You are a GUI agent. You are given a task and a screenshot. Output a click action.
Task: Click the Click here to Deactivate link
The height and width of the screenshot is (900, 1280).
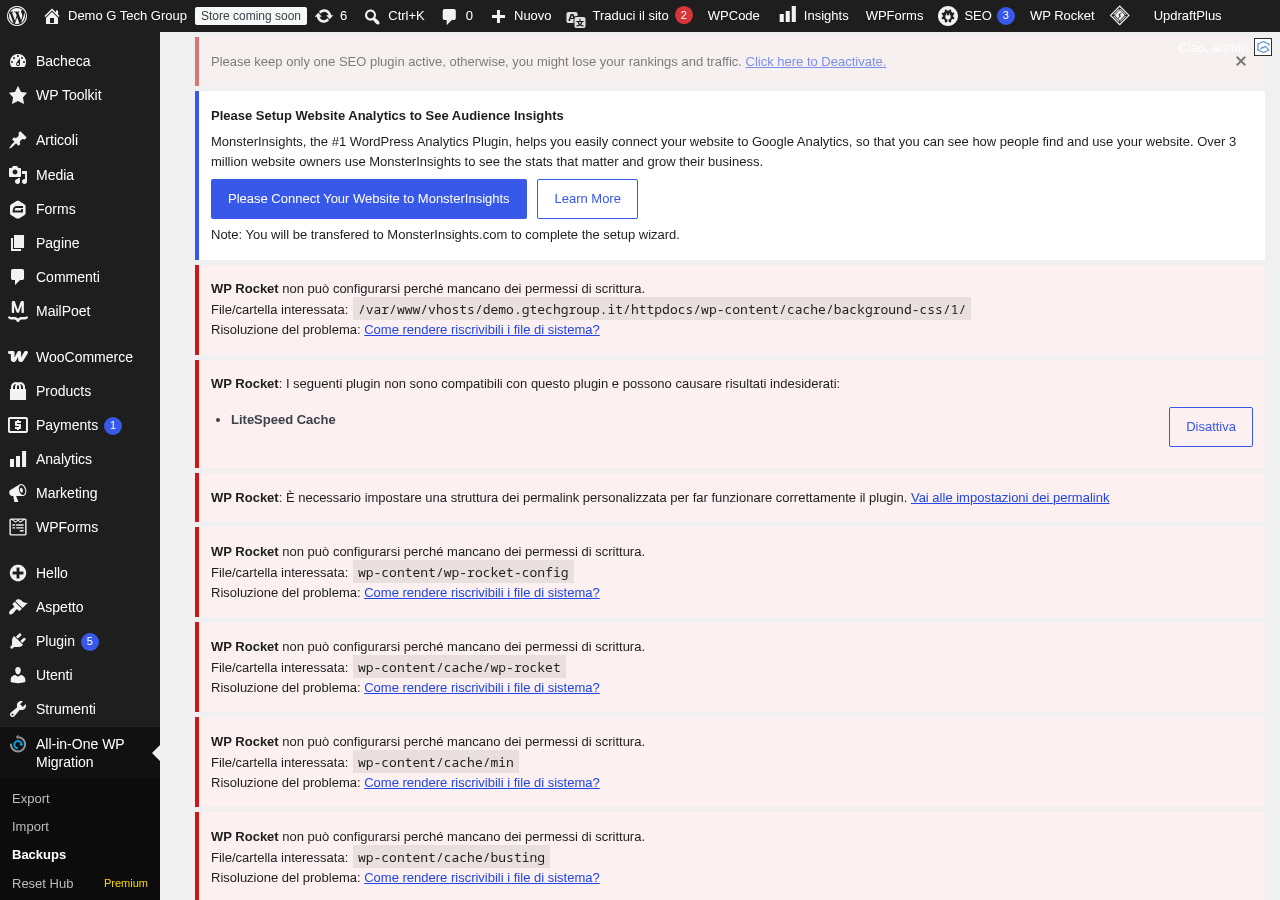tap(816, 61)
